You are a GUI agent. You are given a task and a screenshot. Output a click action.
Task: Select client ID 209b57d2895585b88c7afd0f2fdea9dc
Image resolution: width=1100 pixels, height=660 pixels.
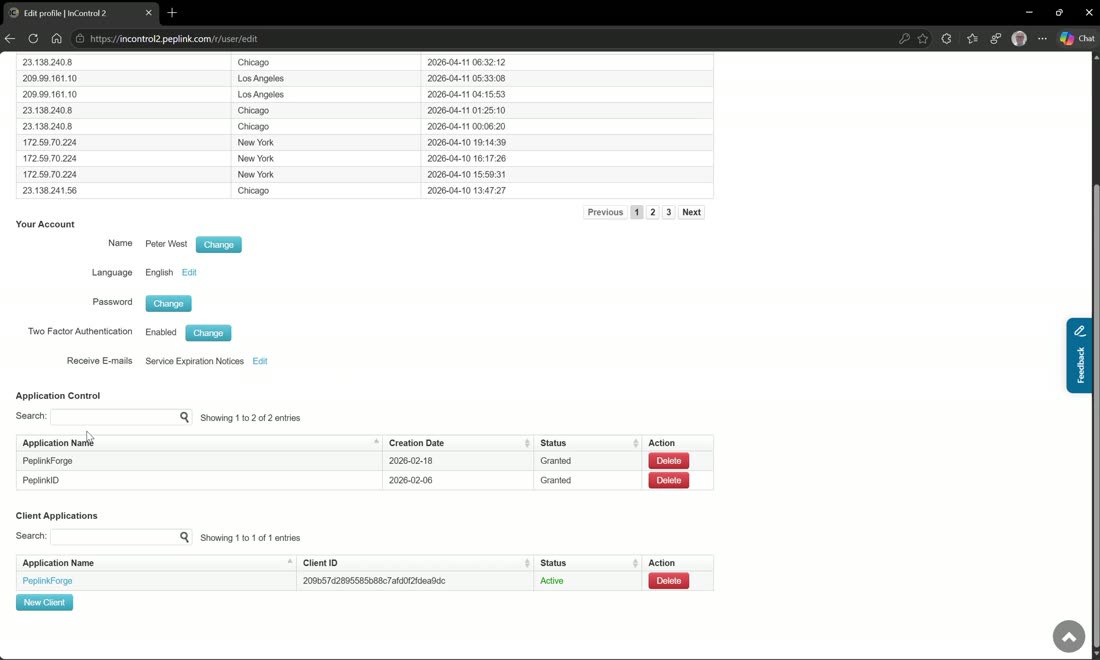pyautogui.click(x=374, y=581)
